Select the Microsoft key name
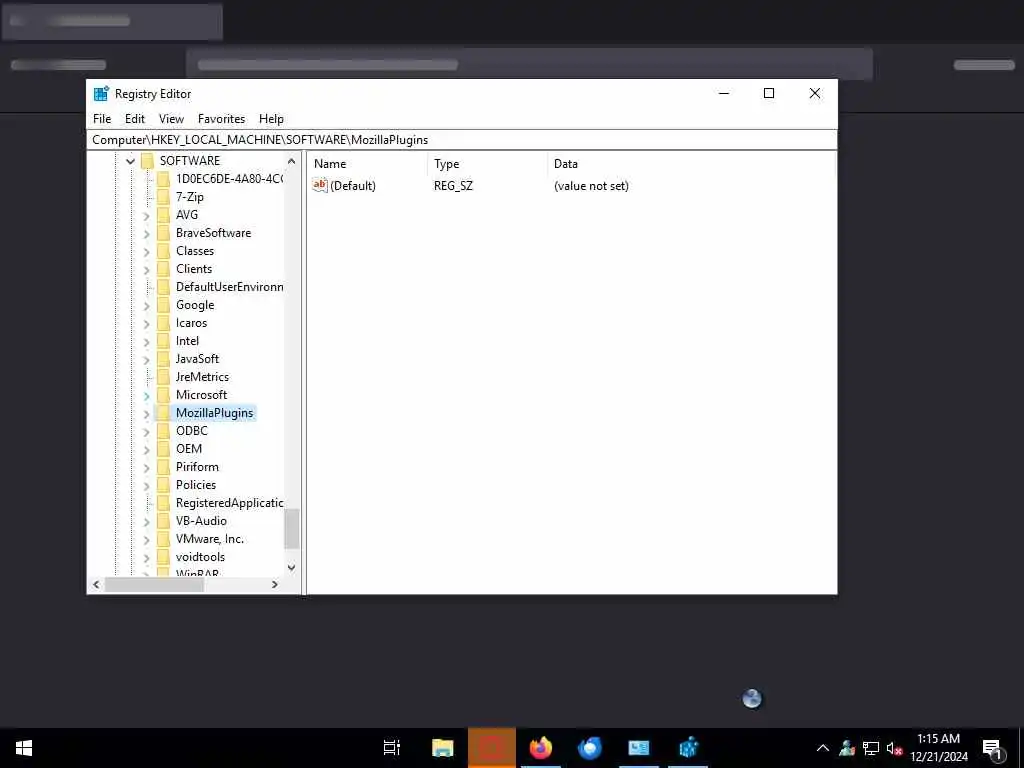 [201, 395]
